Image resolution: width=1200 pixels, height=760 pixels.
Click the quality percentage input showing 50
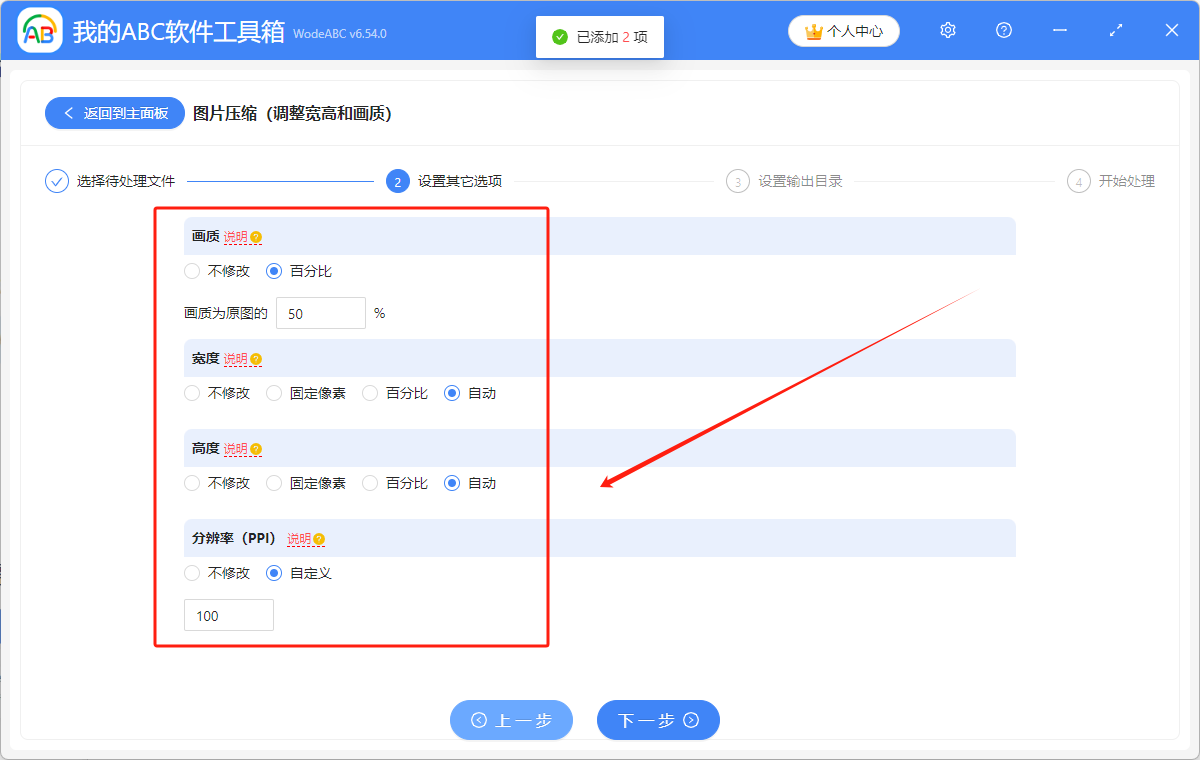click(320, 312)
